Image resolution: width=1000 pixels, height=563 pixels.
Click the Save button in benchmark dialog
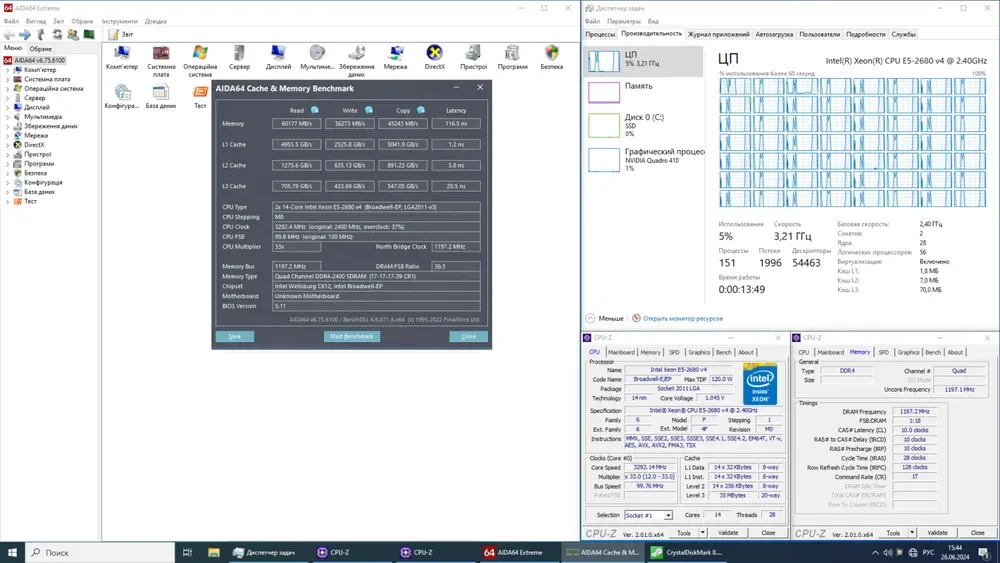point(235,336)
